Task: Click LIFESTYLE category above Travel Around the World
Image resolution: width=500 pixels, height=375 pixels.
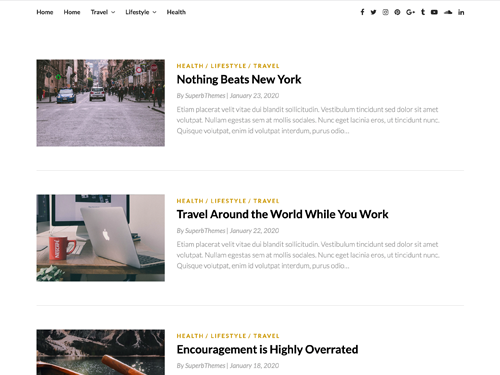Action: click(228, 201)
